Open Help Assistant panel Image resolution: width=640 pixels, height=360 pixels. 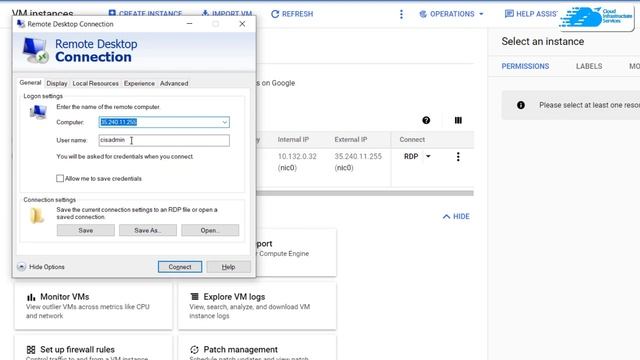[x=531, y=14]
